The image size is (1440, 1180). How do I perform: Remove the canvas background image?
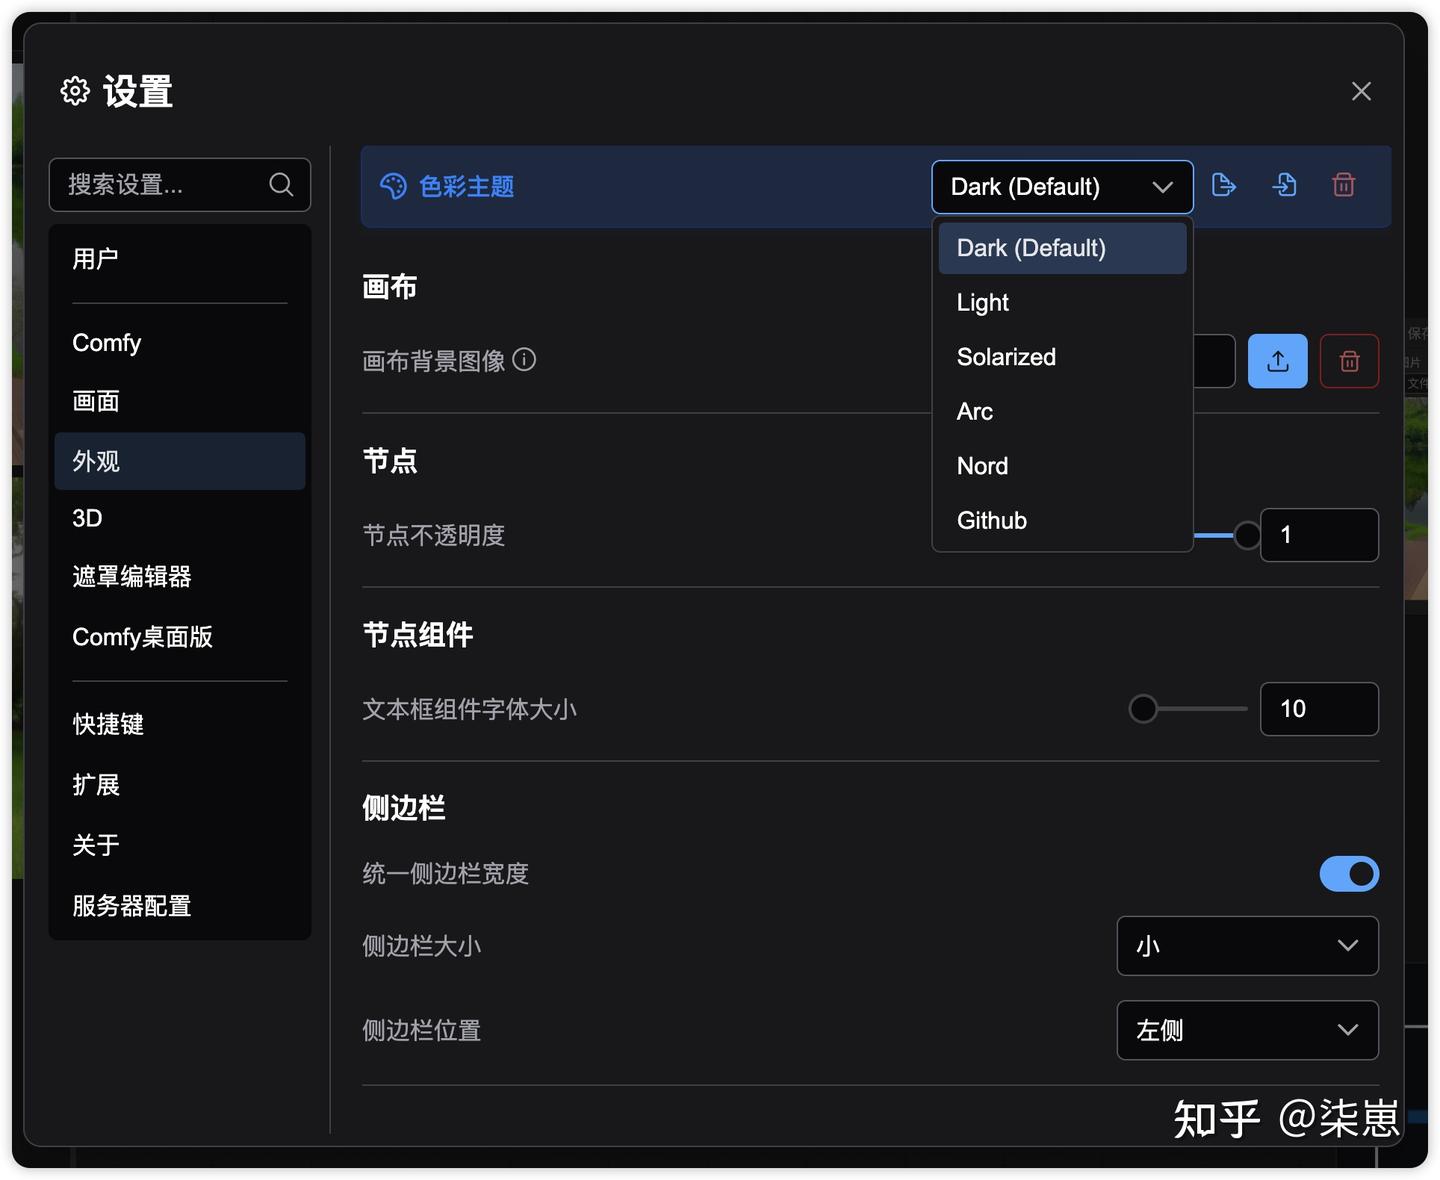tap(1350, 361)
